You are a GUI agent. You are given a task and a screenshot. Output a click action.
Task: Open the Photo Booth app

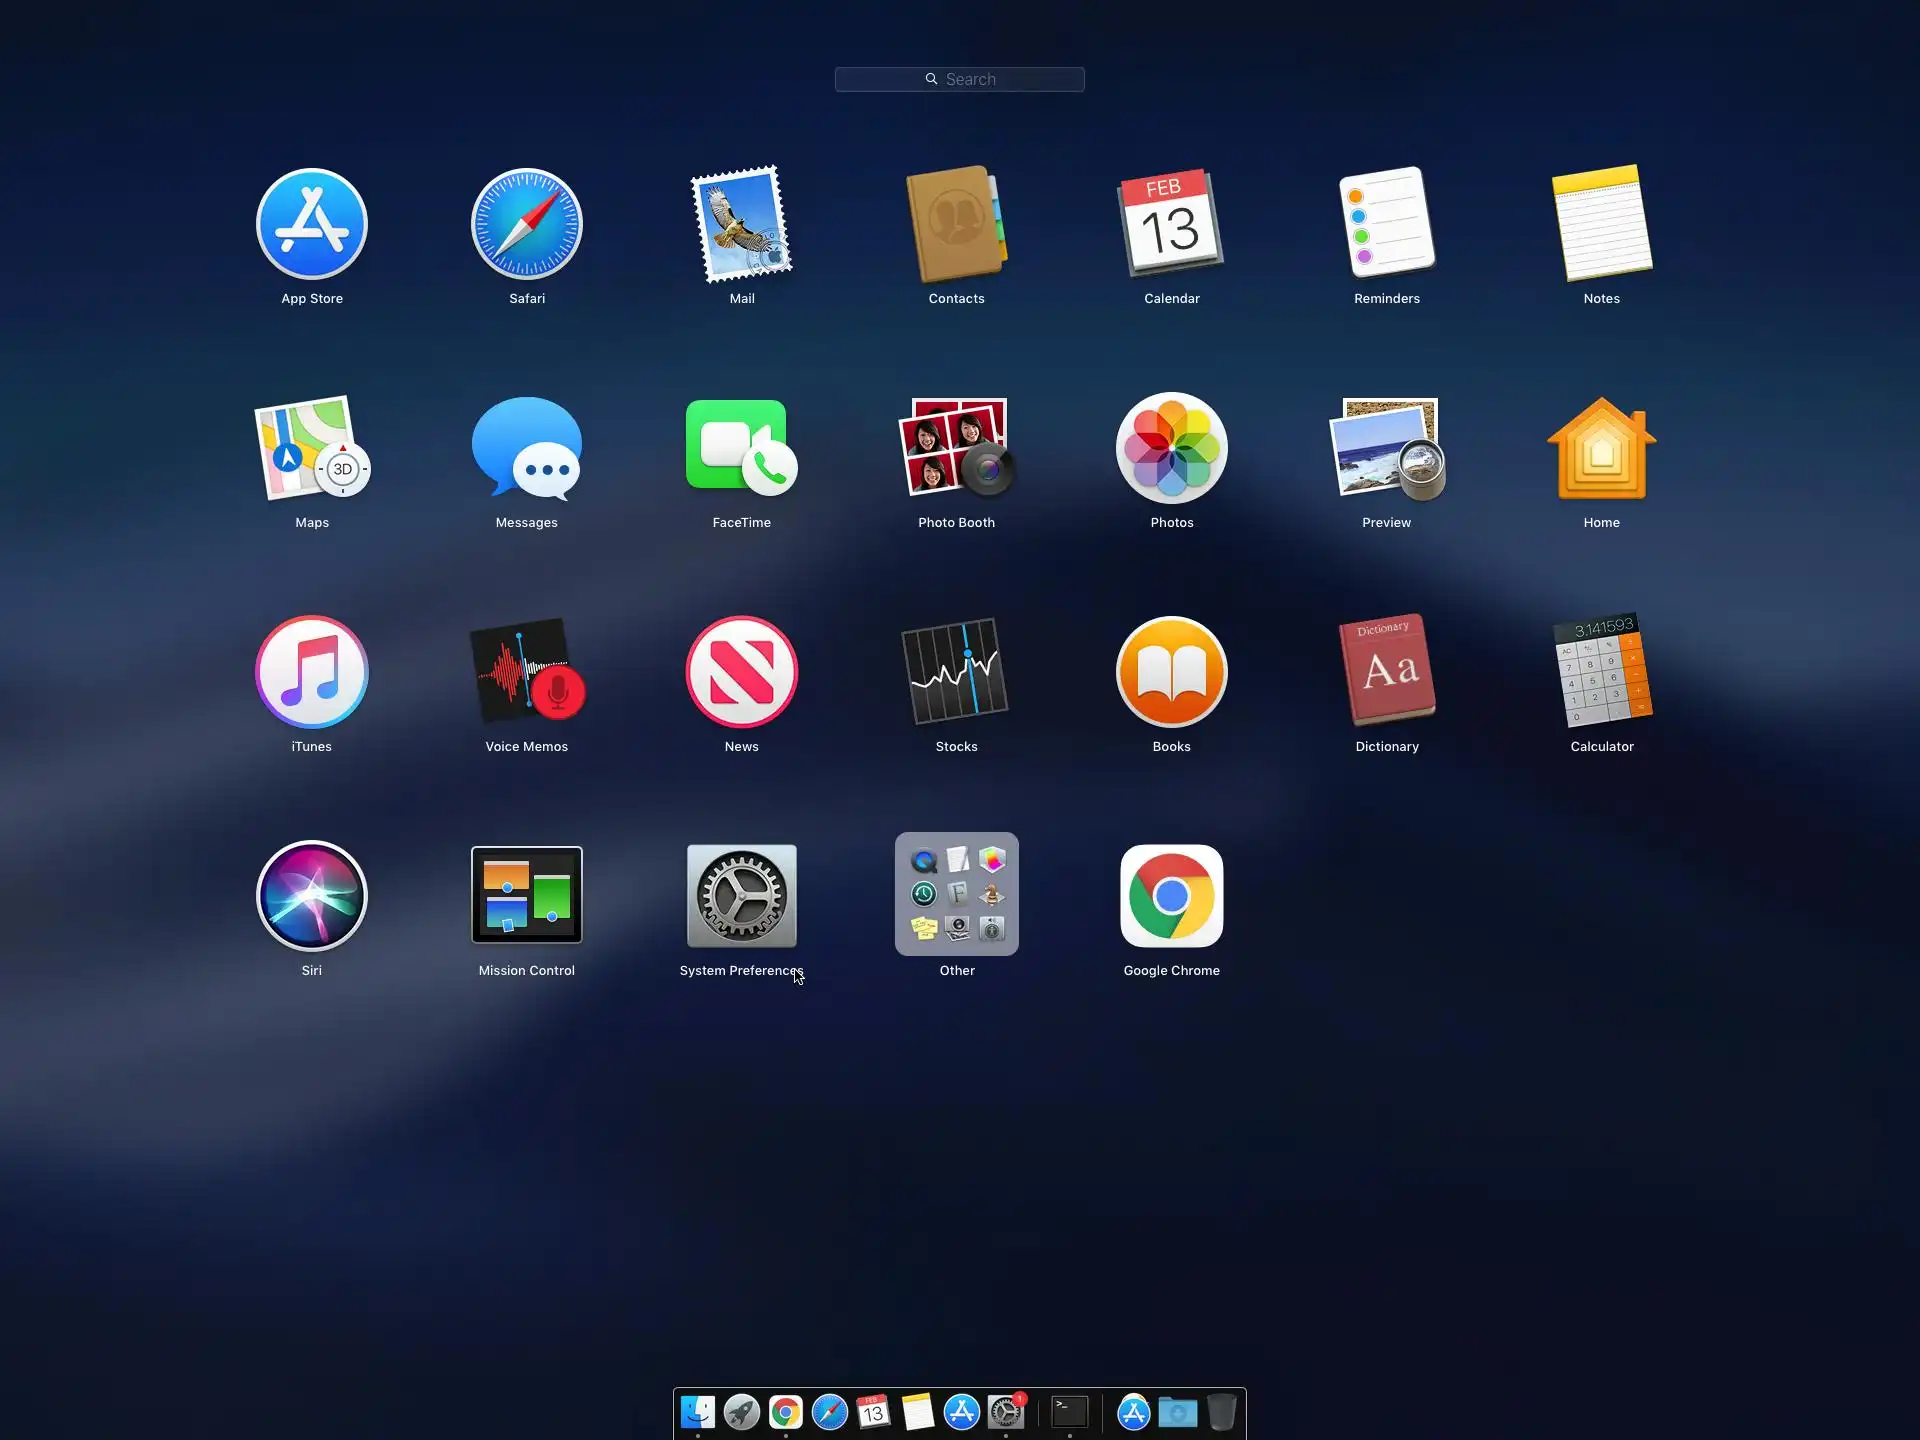click(x=957, y=448)
